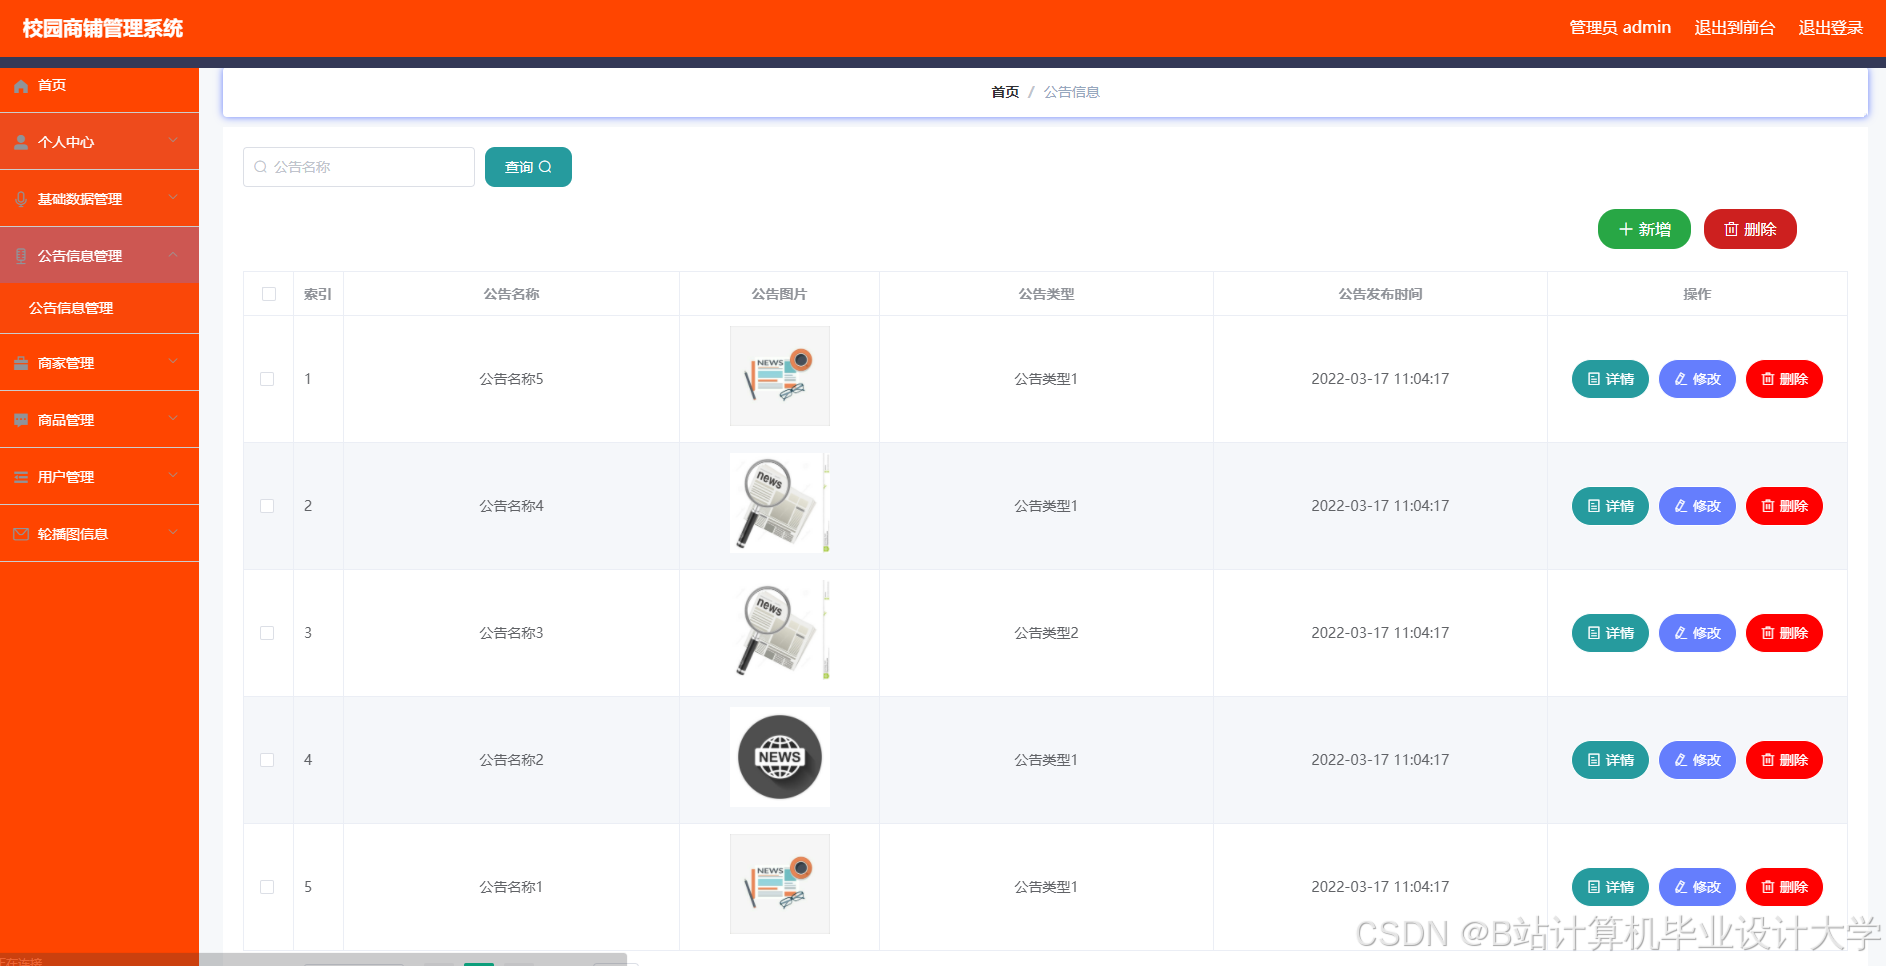Expand the 个人中心 menu chevron
Viewport: 1886px width, 966px height.
tap(173, 141)
